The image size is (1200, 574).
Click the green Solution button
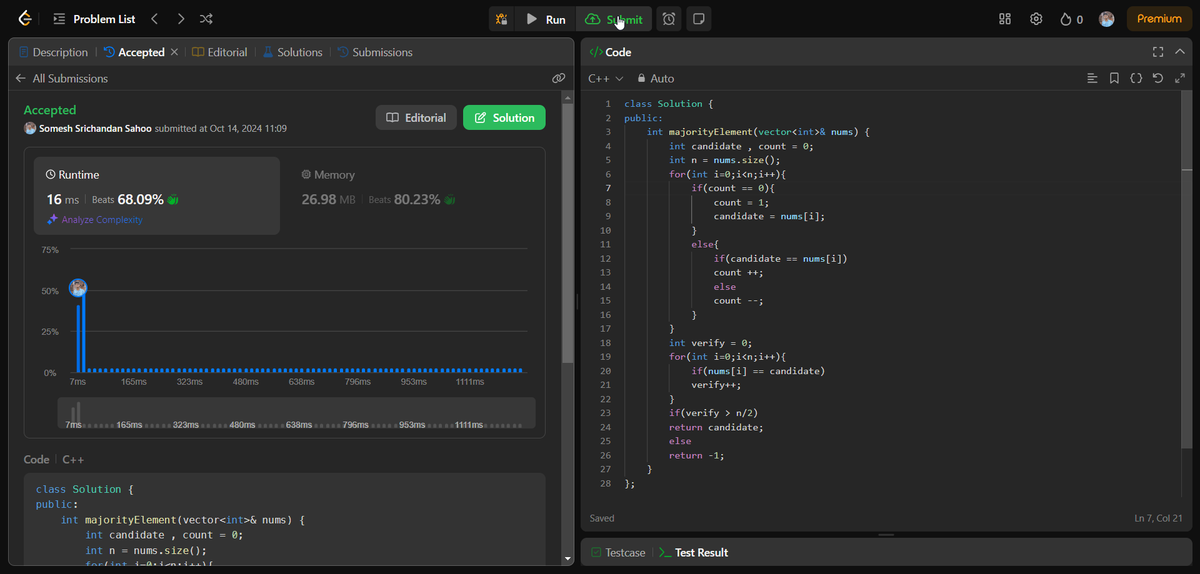(504, 118)
